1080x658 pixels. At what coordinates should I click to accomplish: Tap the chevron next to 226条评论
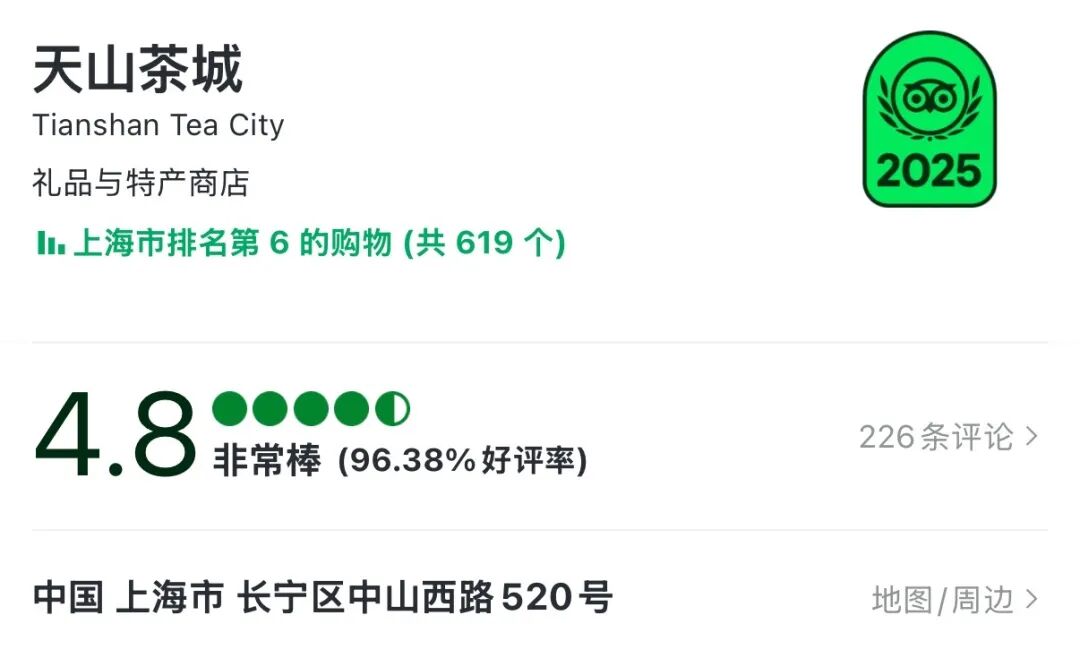pos(1032,436)
